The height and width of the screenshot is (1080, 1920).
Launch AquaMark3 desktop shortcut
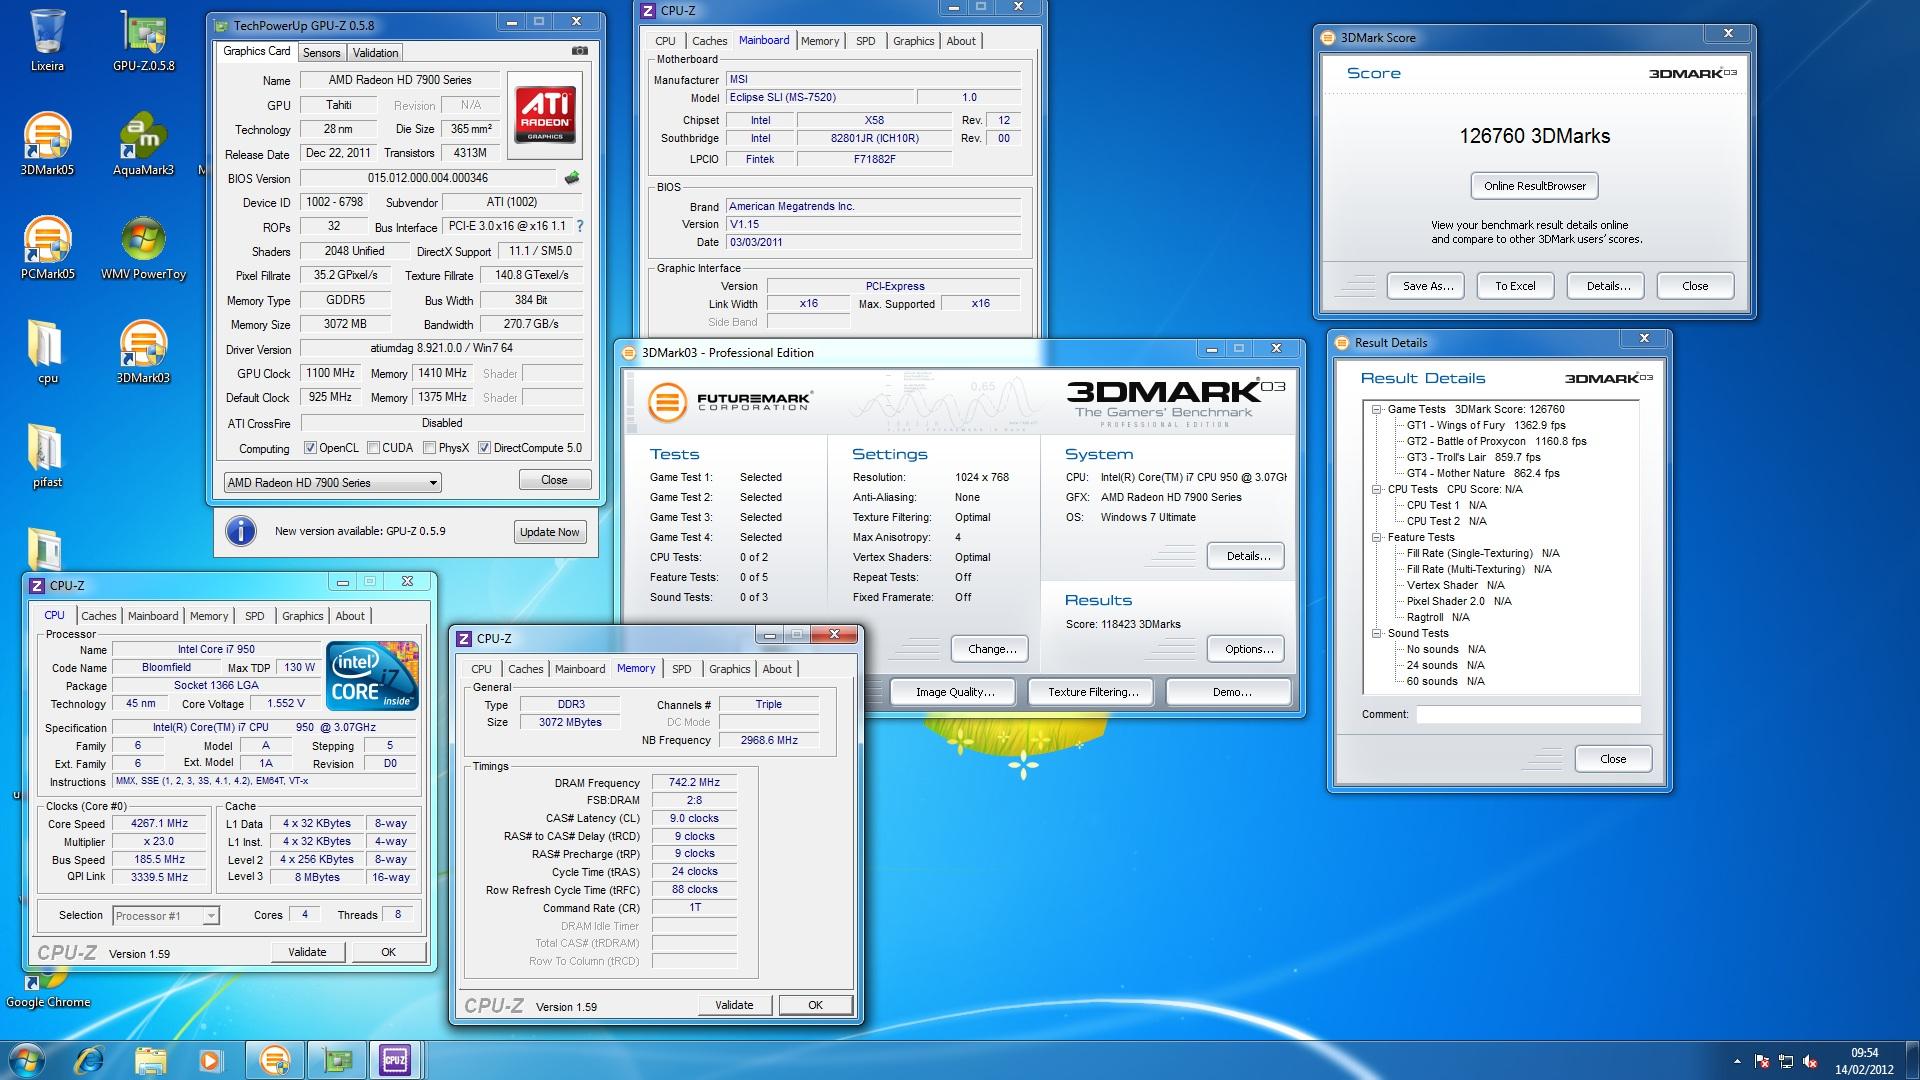pyautogui.click(x=143, y=145)
